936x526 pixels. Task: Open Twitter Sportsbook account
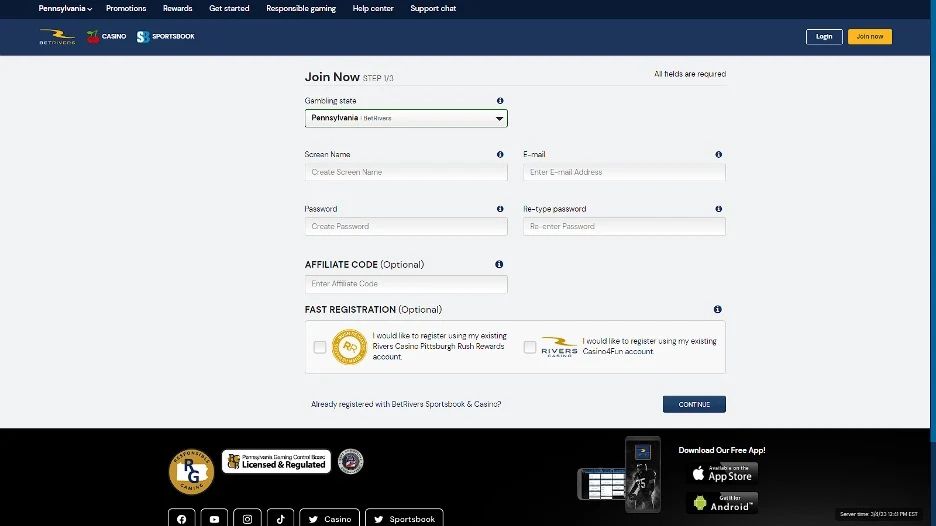[404, 518]
